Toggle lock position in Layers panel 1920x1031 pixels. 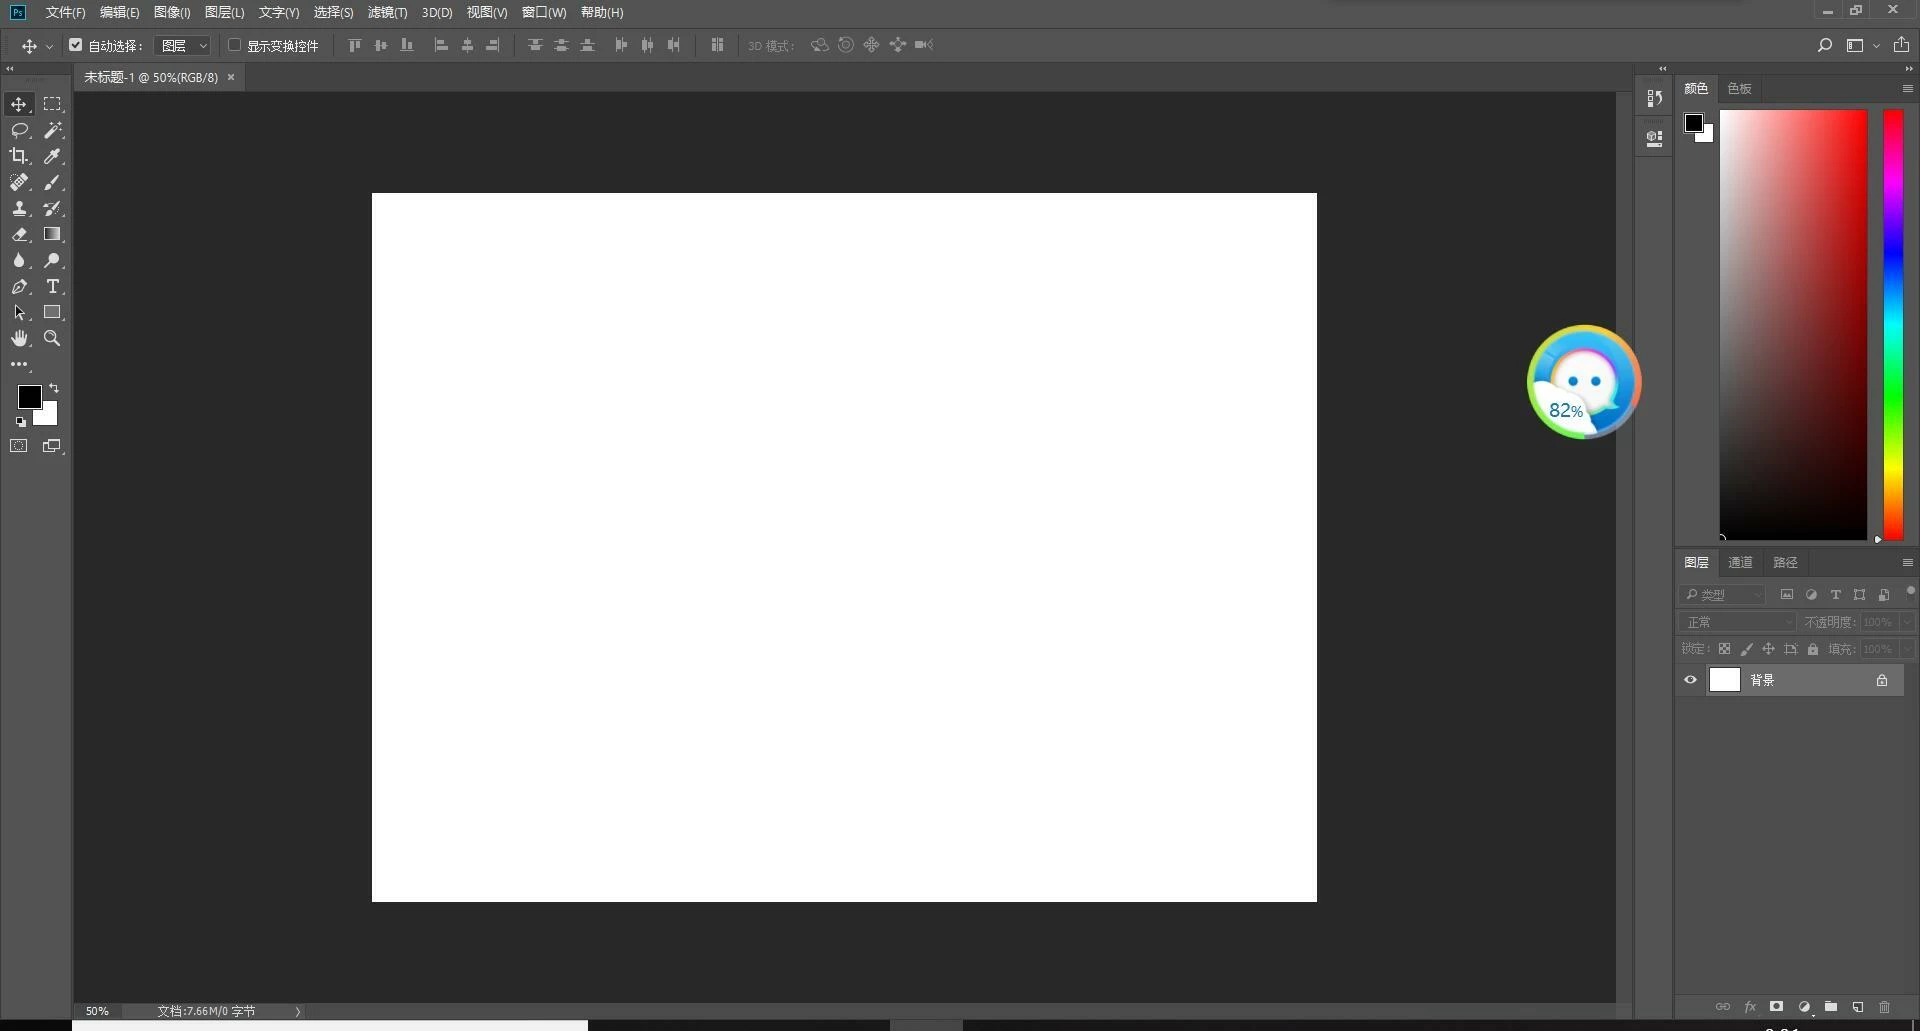point(1768,649)
